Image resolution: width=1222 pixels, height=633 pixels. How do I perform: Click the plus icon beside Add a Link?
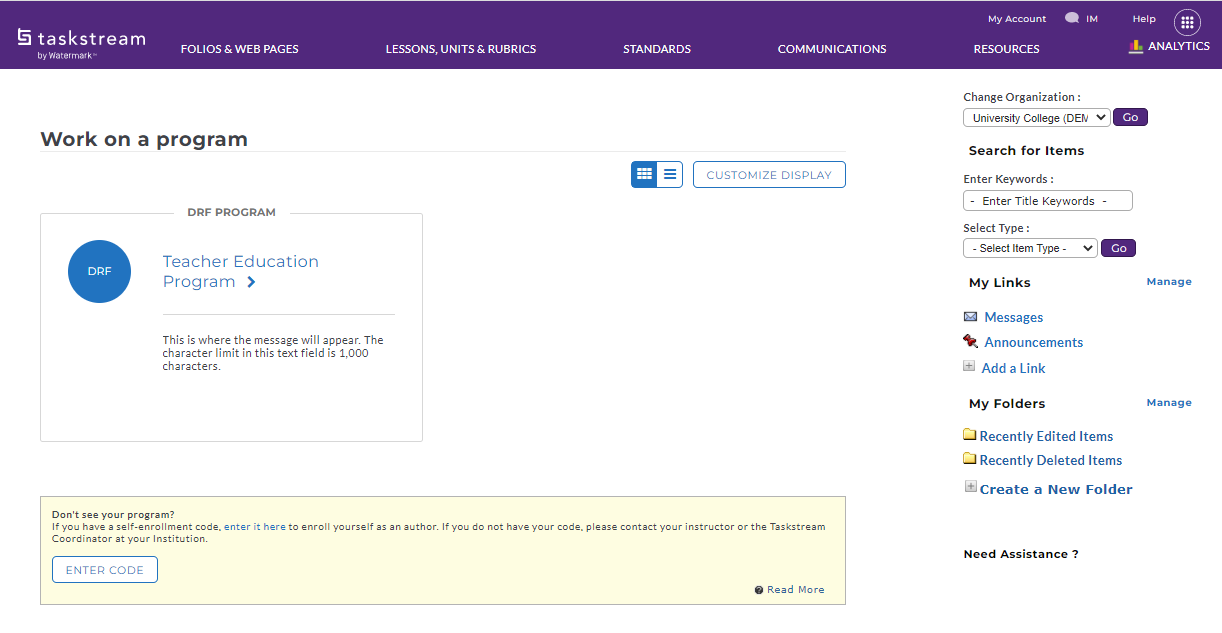pyautogui.click(x=969, y=366)
